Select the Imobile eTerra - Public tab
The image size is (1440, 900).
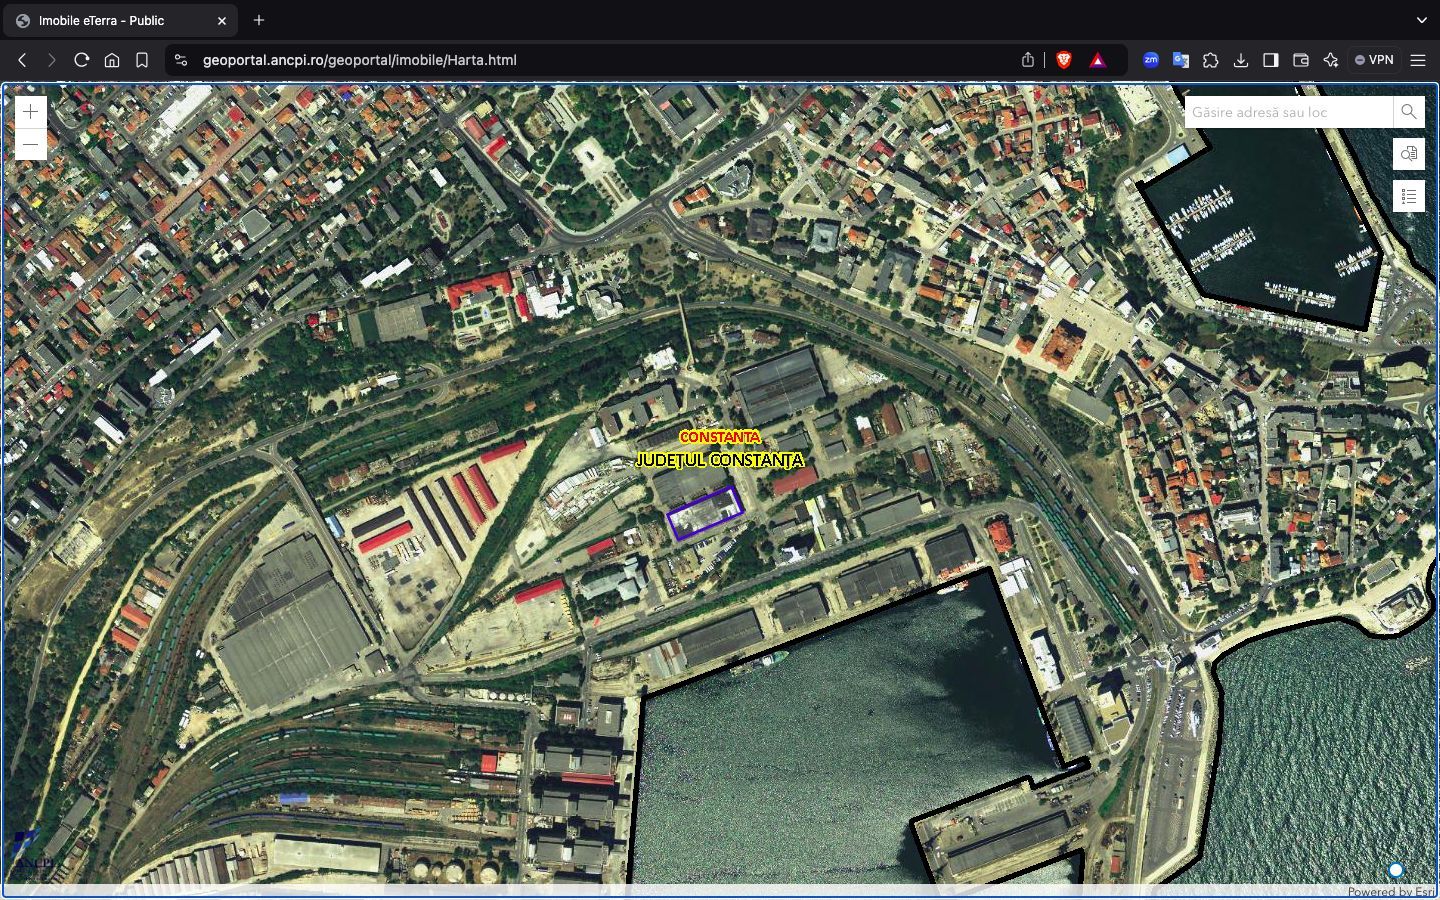point(110,20)
